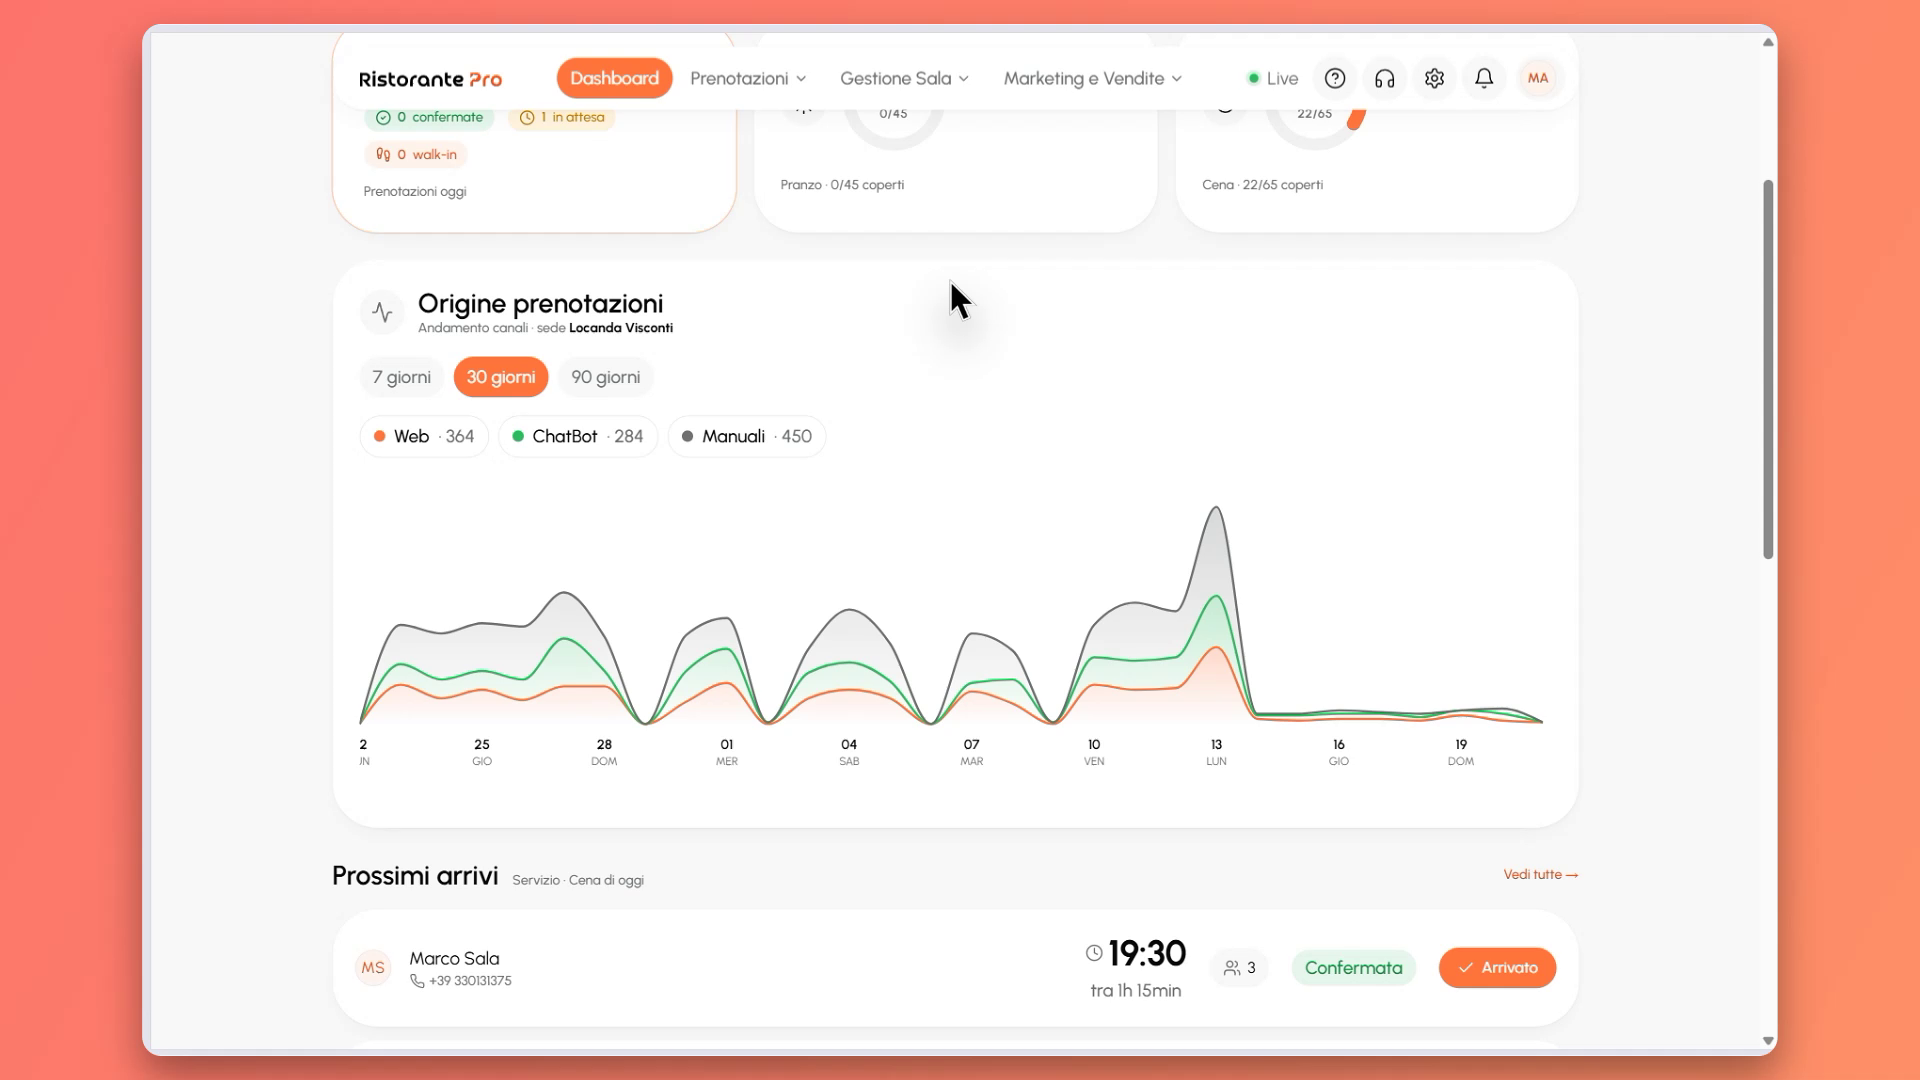The width and height of the screenshot is (1920, 1080).
Task: Click the vertical scrollbar thumb
Action: click(1768, 370)
